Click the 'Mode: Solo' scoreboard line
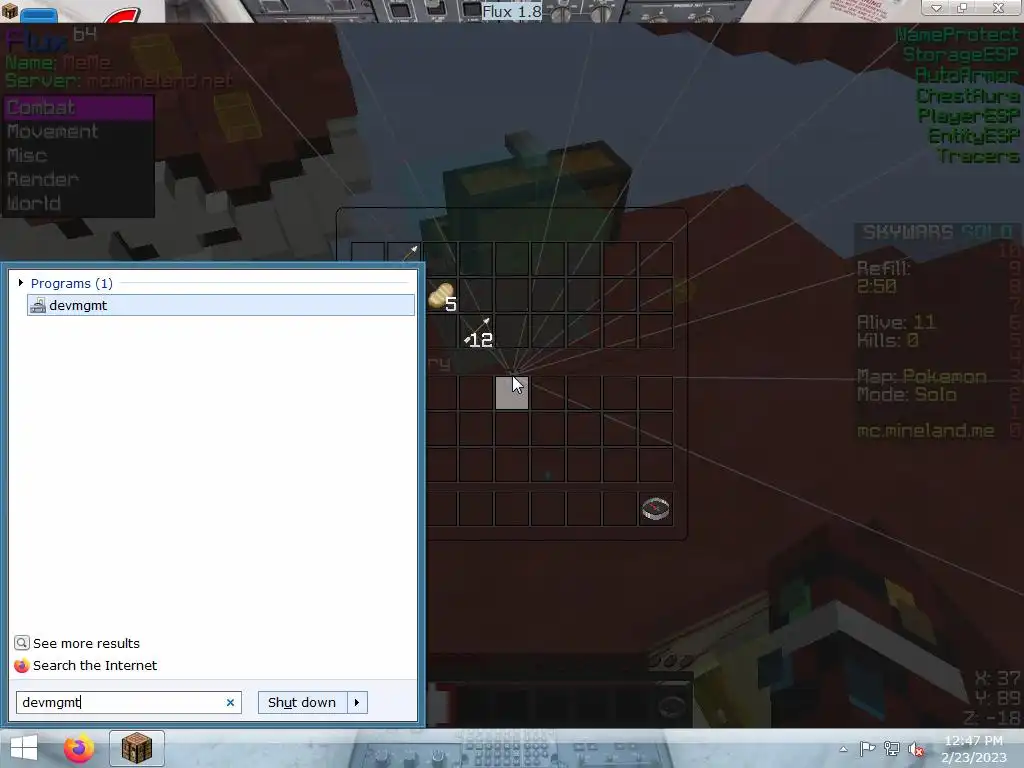This screenshot has height=768, width=1024. [x=906, y=395]
